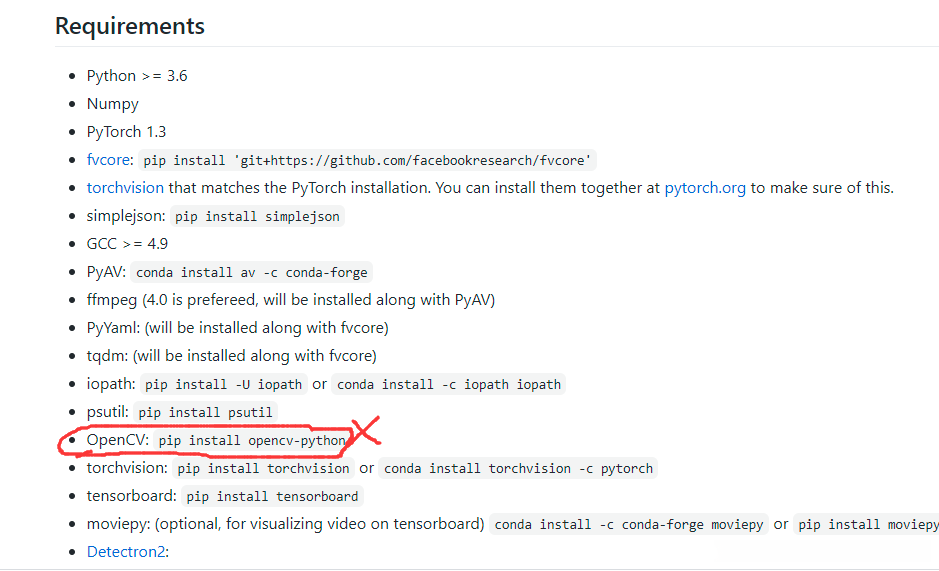The width and height of the screenshot is (939, 571).
Task: Click the "pip install psutil" command
Action: point(205,412)
